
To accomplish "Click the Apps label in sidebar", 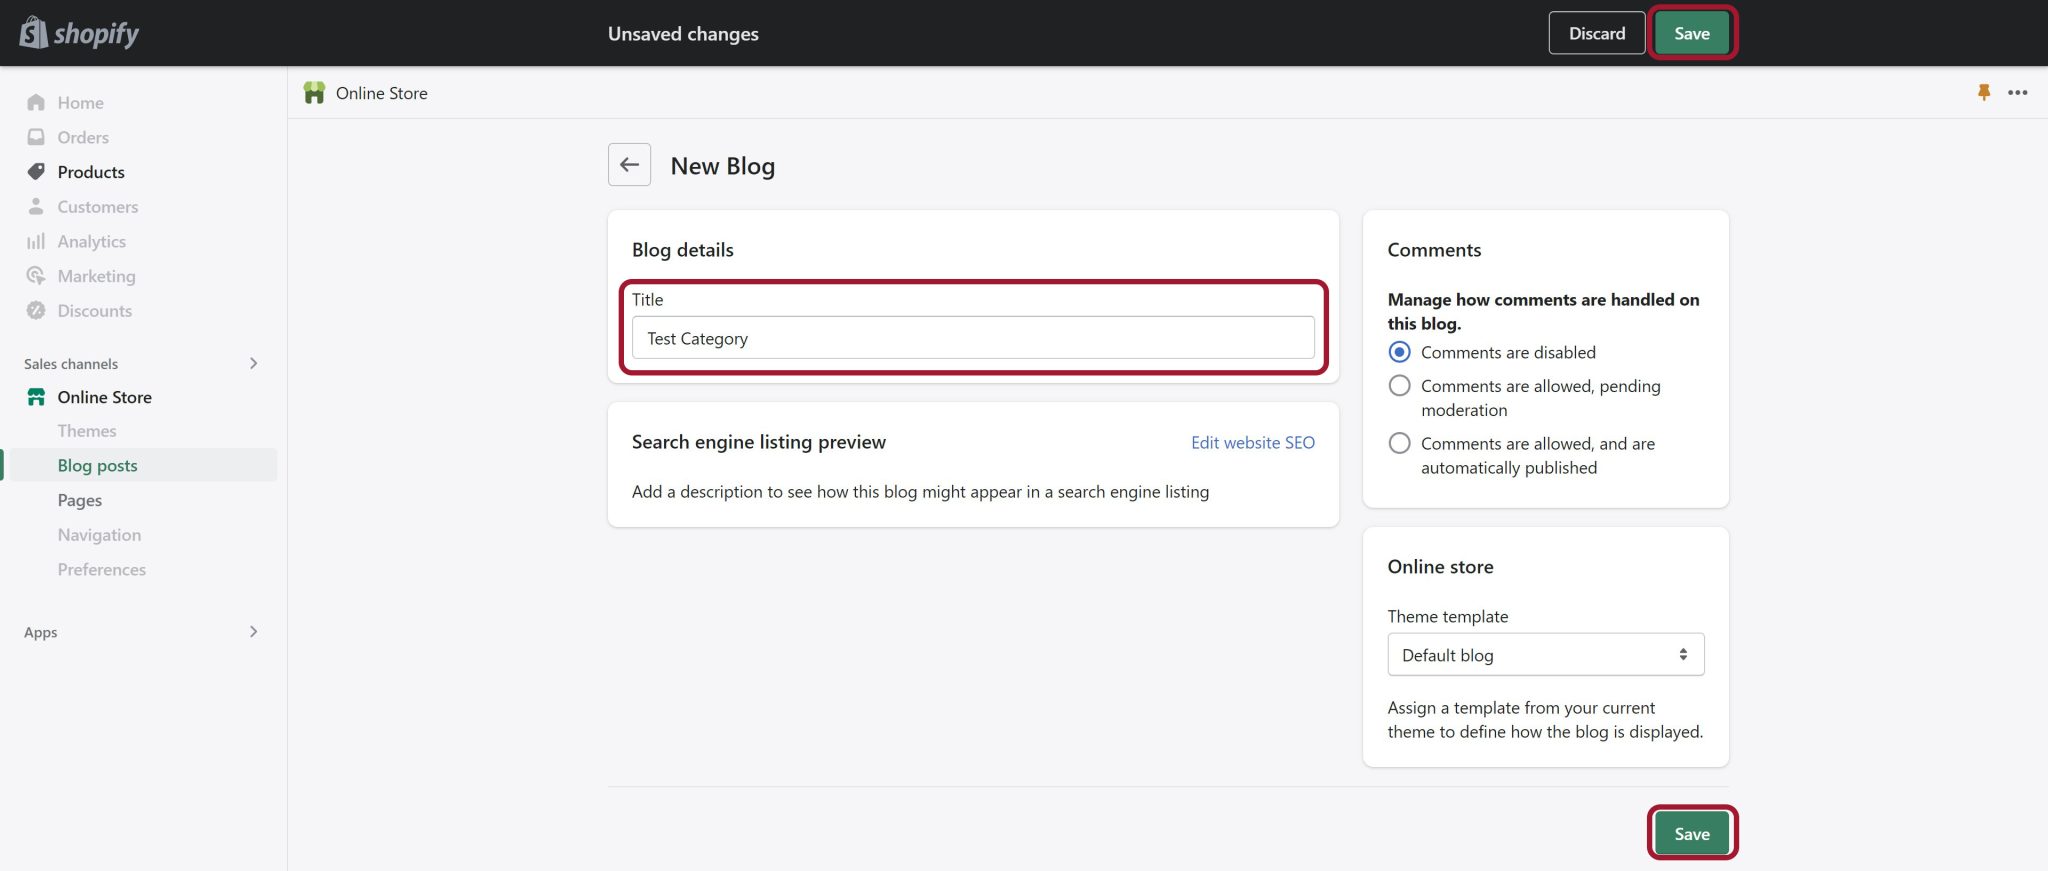I will pos(41,632).
